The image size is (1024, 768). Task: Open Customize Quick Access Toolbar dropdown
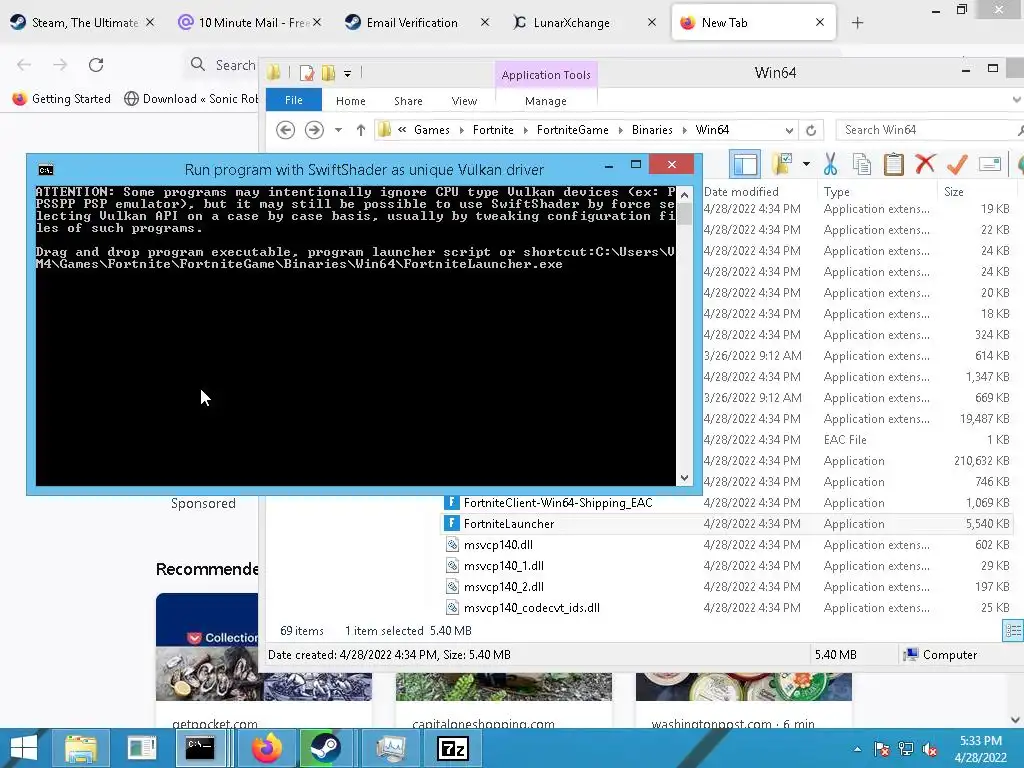coord(347,74)
